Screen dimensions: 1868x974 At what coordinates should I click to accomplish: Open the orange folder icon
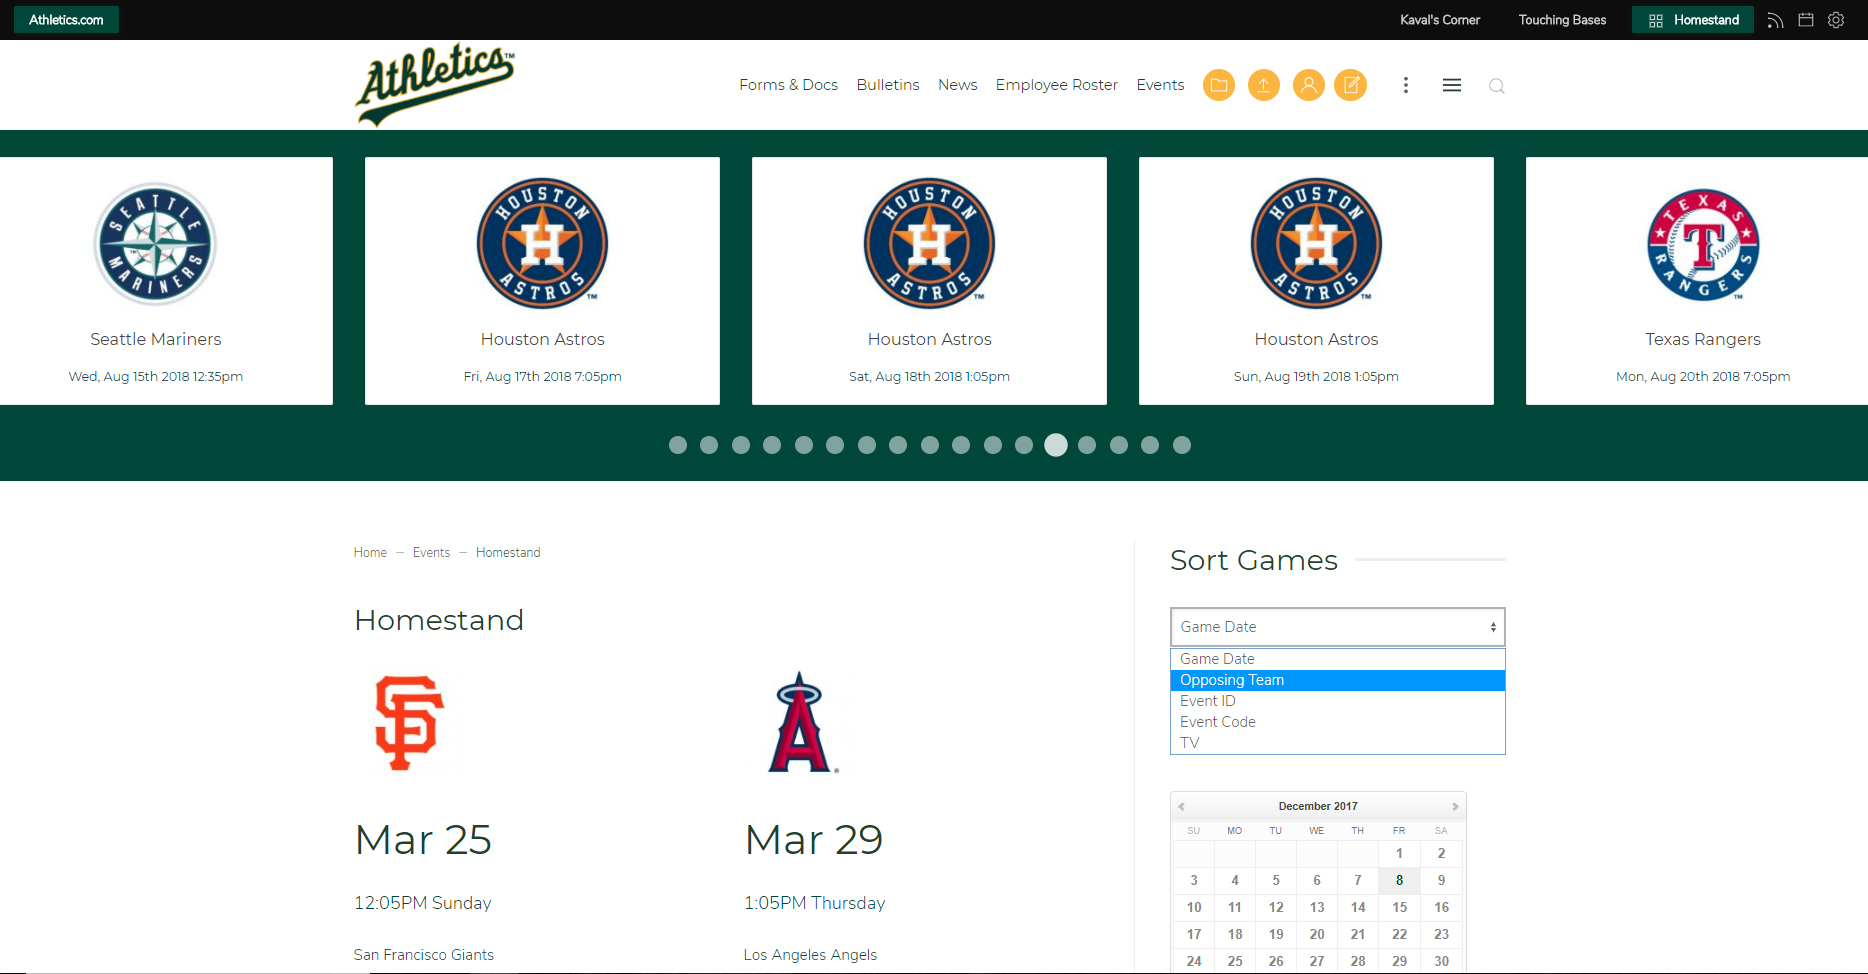[x=1218, y=85]
